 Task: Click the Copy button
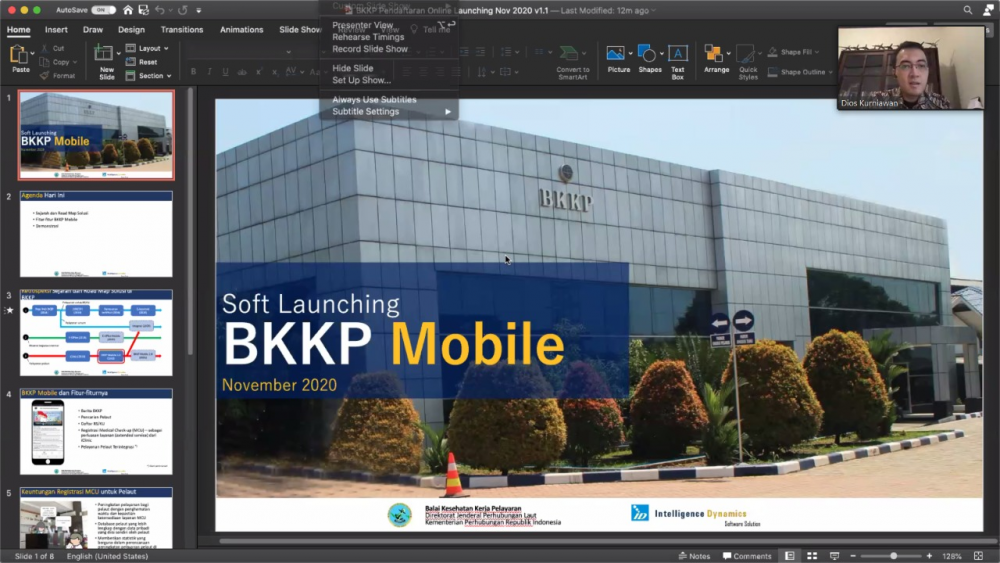[55, 62]
